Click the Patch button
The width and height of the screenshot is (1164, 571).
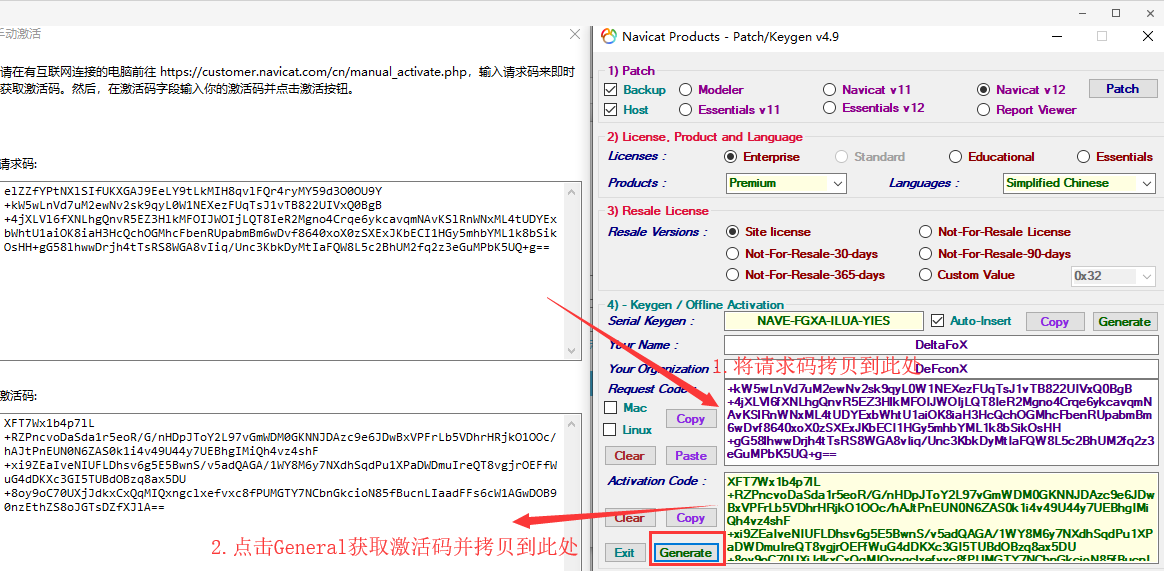pos(1122,88)
